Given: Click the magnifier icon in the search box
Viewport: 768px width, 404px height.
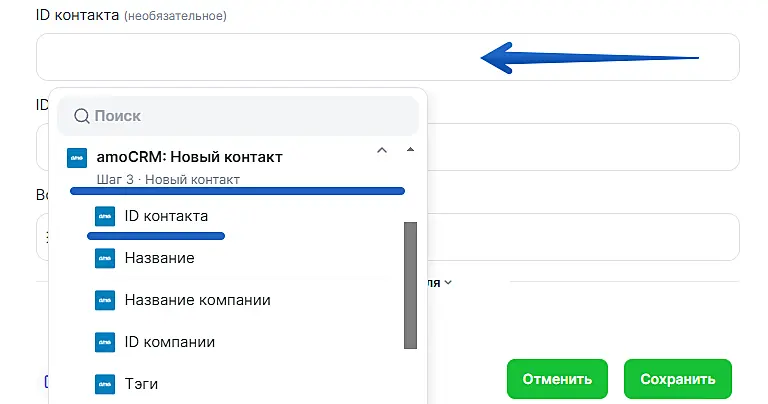Looking at the screenshot, I should [82, 117].
